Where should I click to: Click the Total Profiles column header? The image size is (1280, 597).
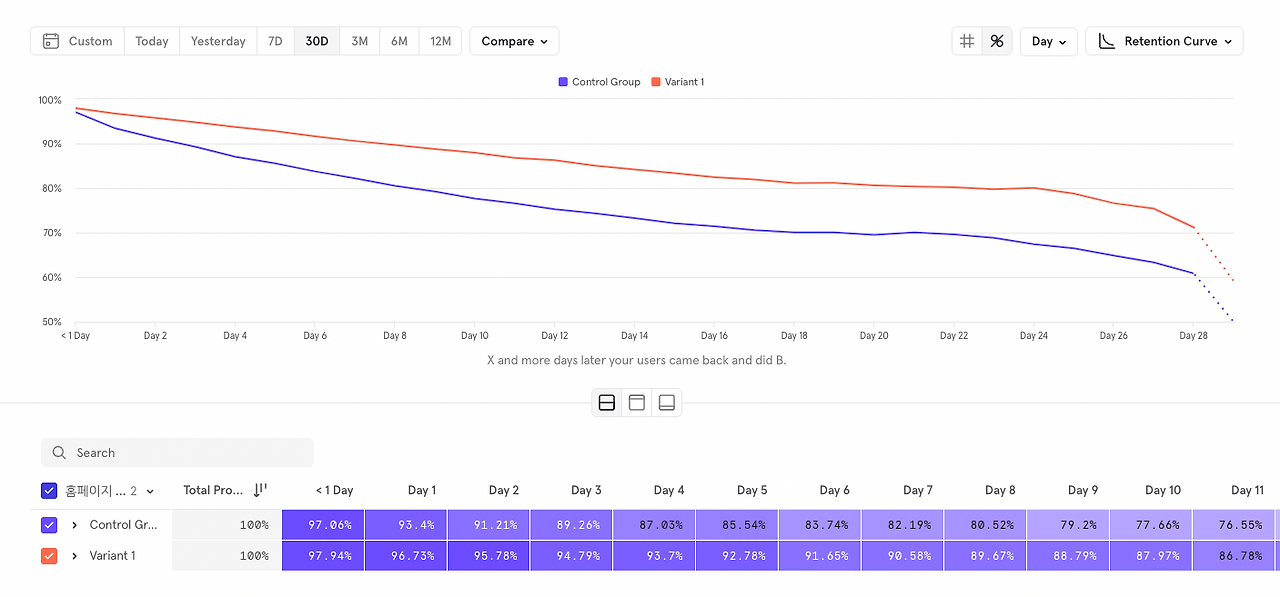213,490
